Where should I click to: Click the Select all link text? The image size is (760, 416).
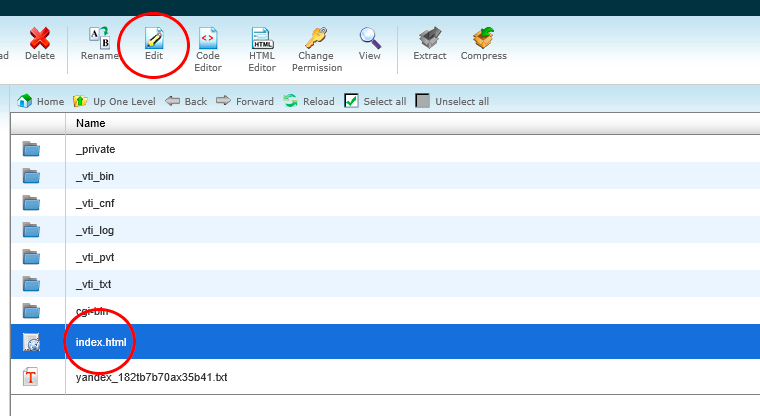(385, 101)
